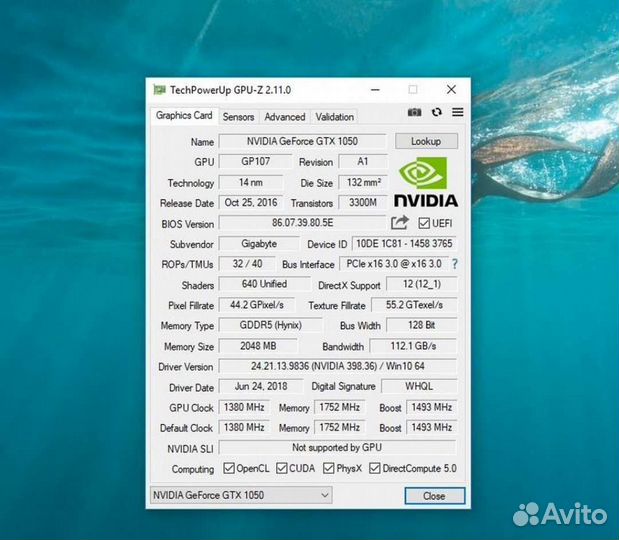Click the Die Size value 132 mm²
The width and height of the screenshot is (619, 540).
(x=363, y=182)
